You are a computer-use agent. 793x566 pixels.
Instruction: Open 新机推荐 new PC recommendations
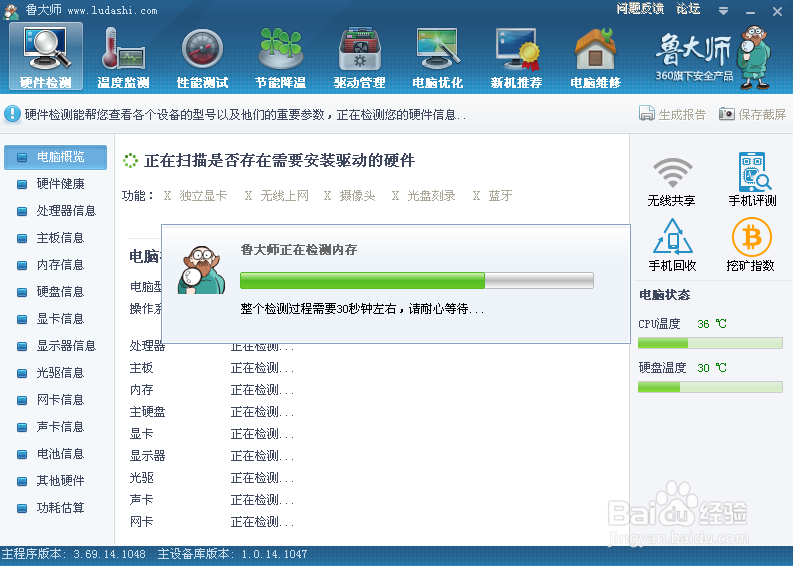pyautogui.click(x=516, y=57)
